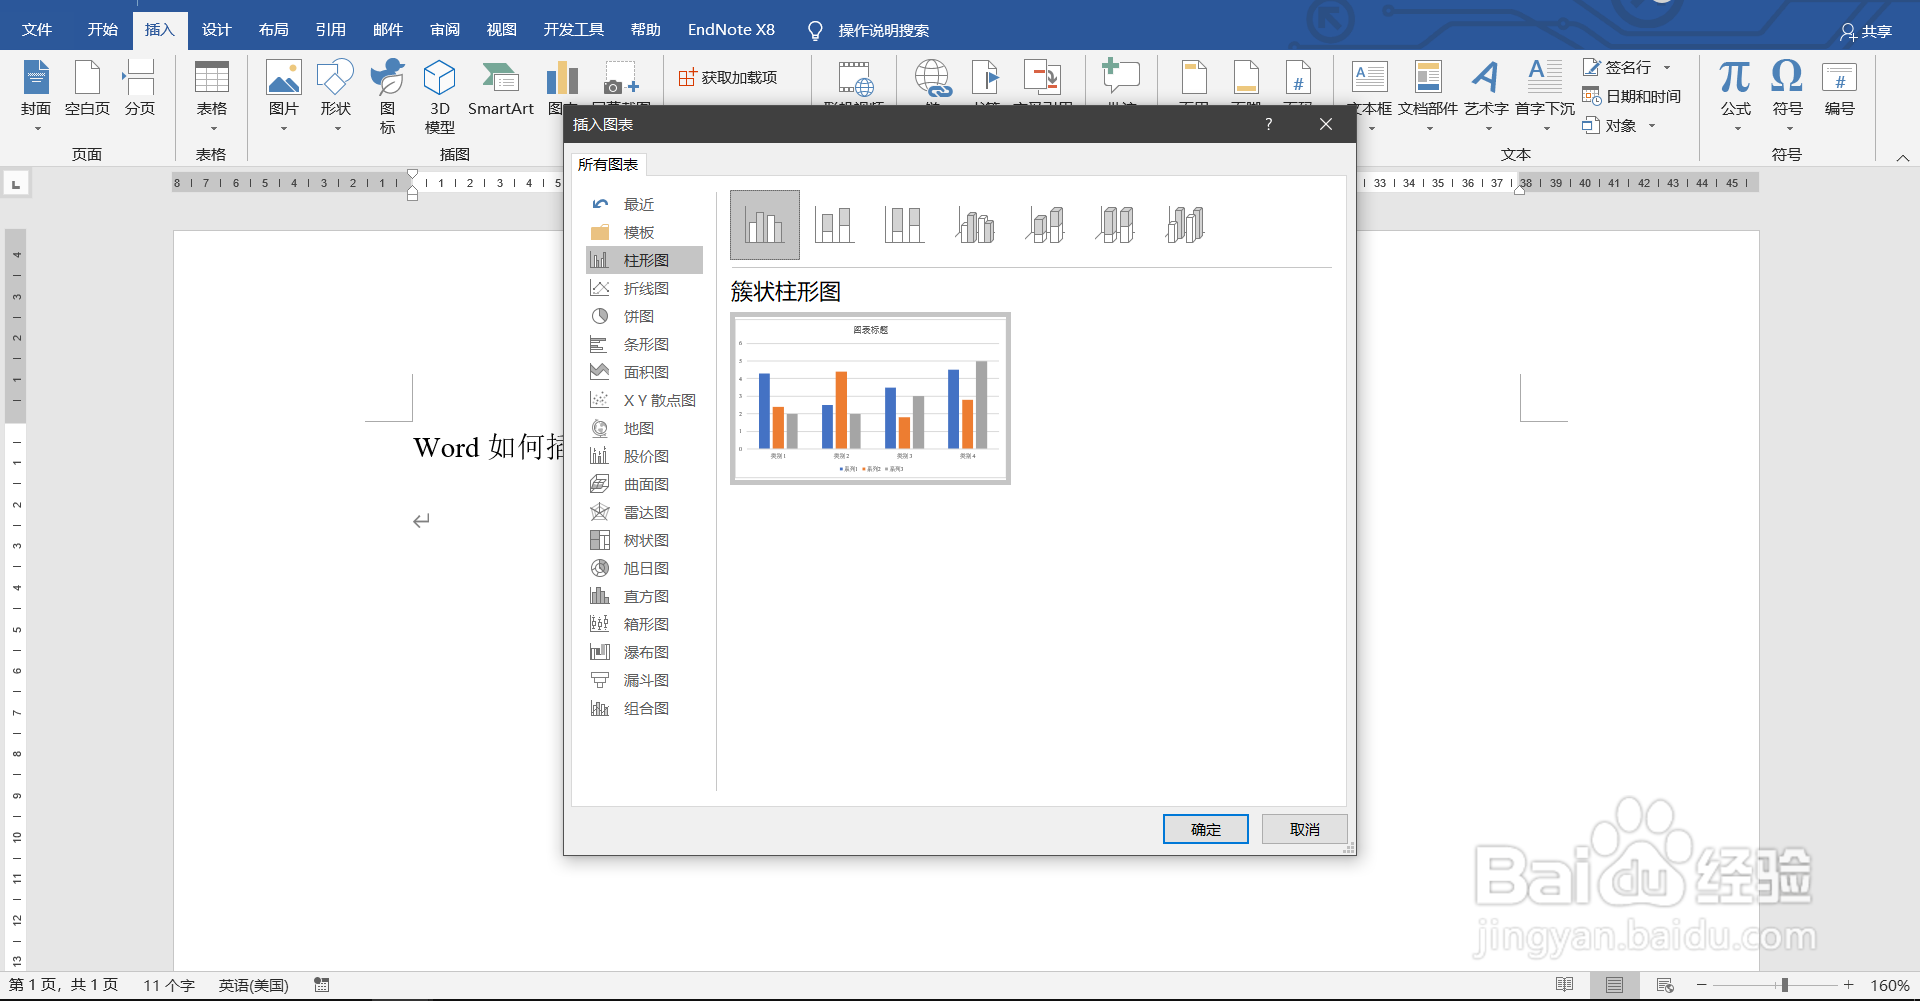
Task: Choose 旭日图 sunburst category
Action: pyautogui.click(x=644, y=568)
